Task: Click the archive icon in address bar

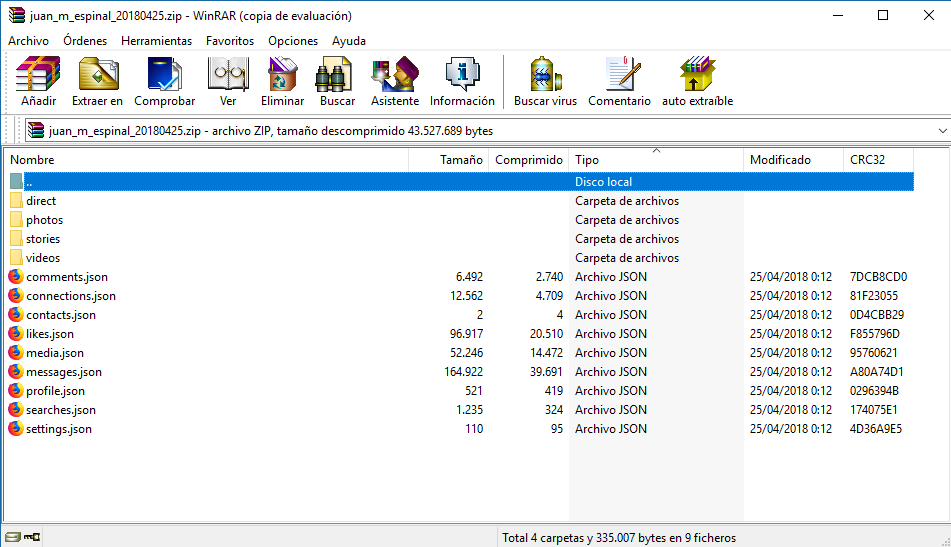Action: click(36, 130)
